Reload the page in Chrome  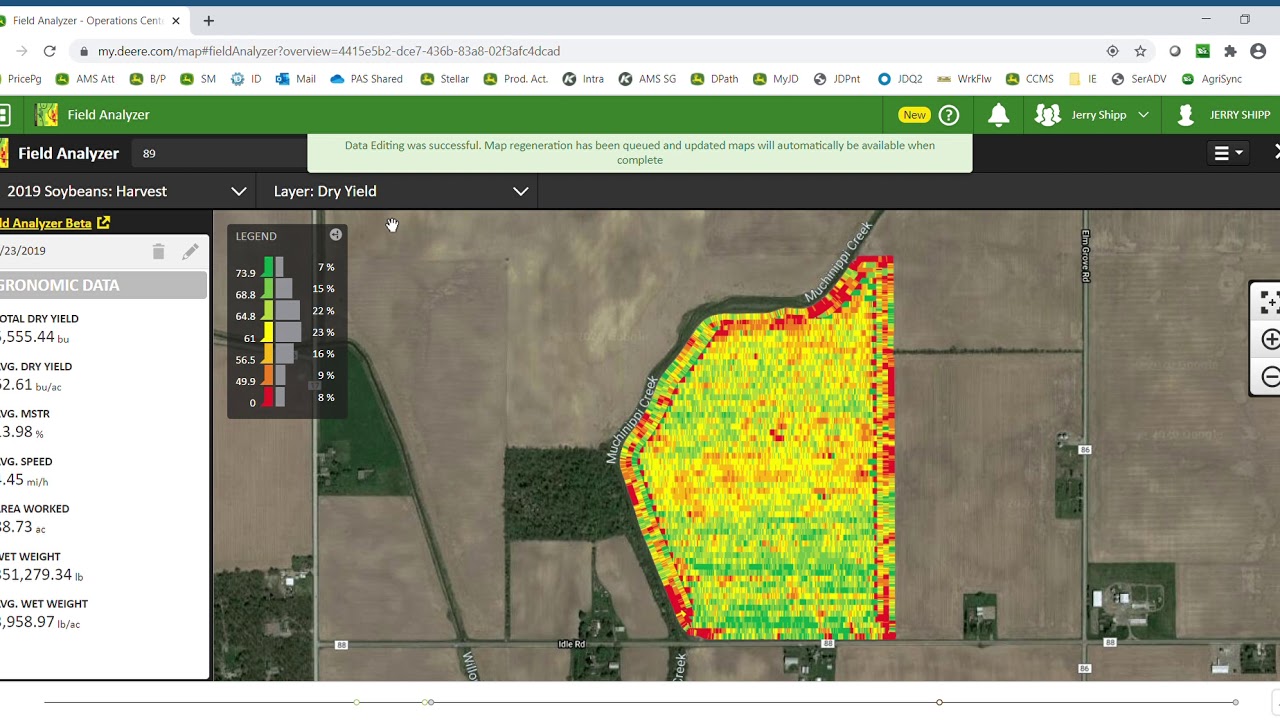point(50,51)
